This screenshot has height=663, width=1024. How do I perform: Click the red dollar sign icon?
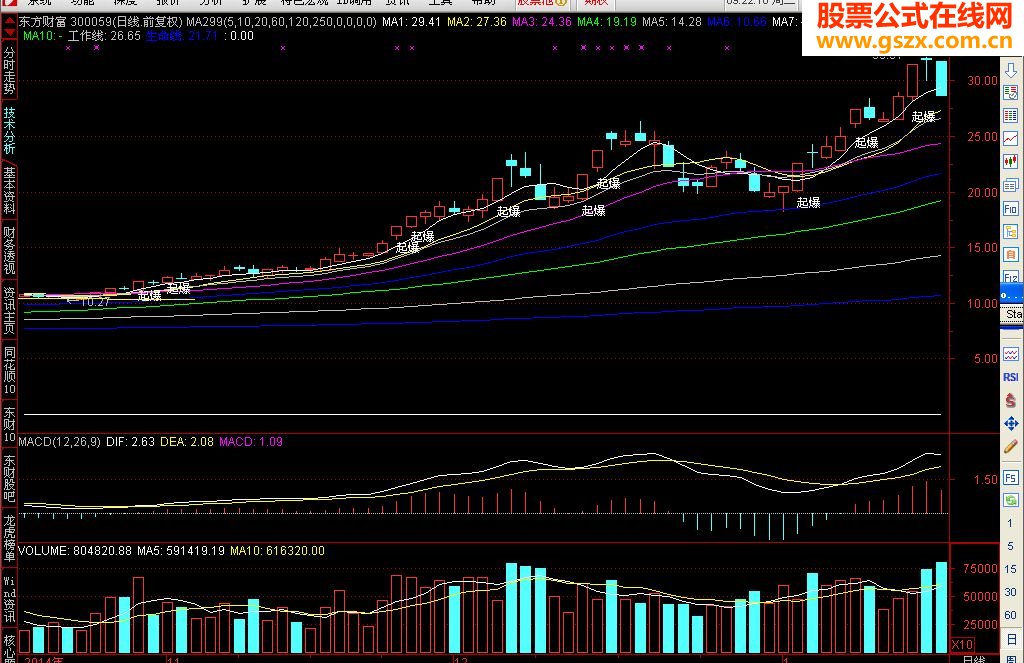point(1010,400)
